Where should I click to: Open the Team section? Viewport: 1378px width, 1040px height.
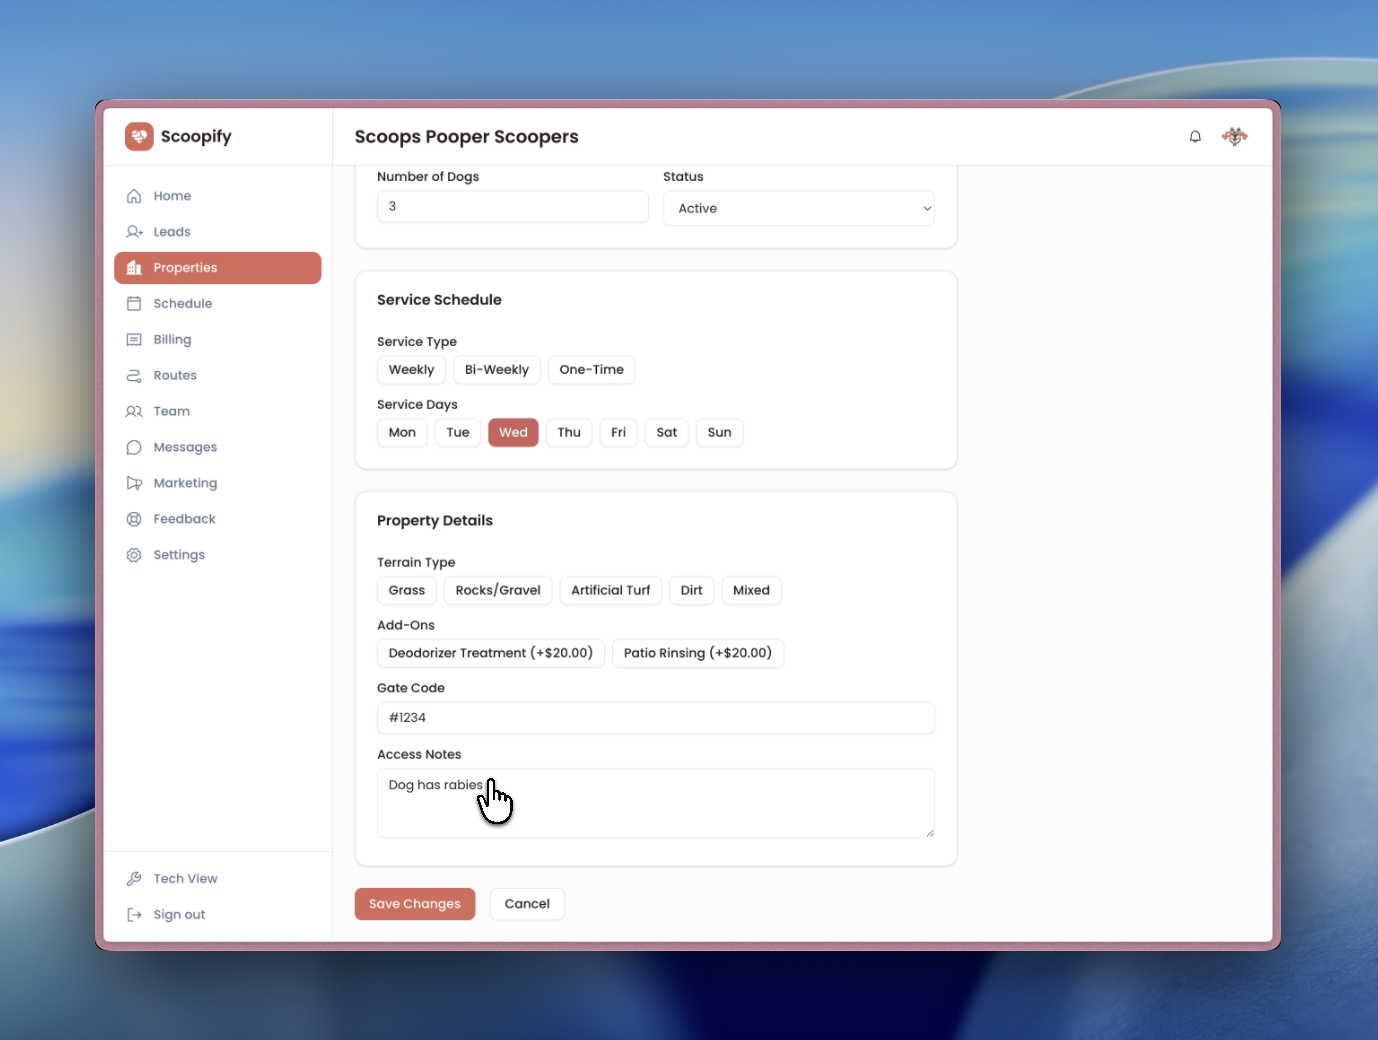[171, 411]
